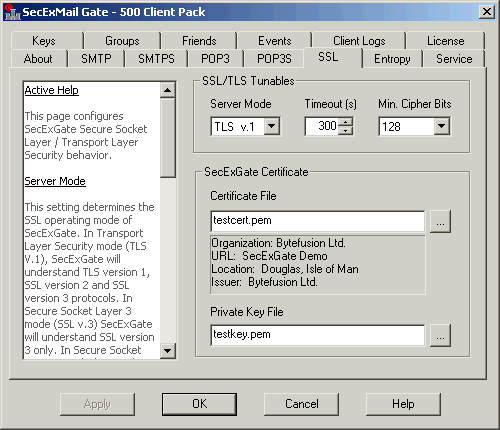
Task: Browse for Certificate File
Action: coord(440,221)
